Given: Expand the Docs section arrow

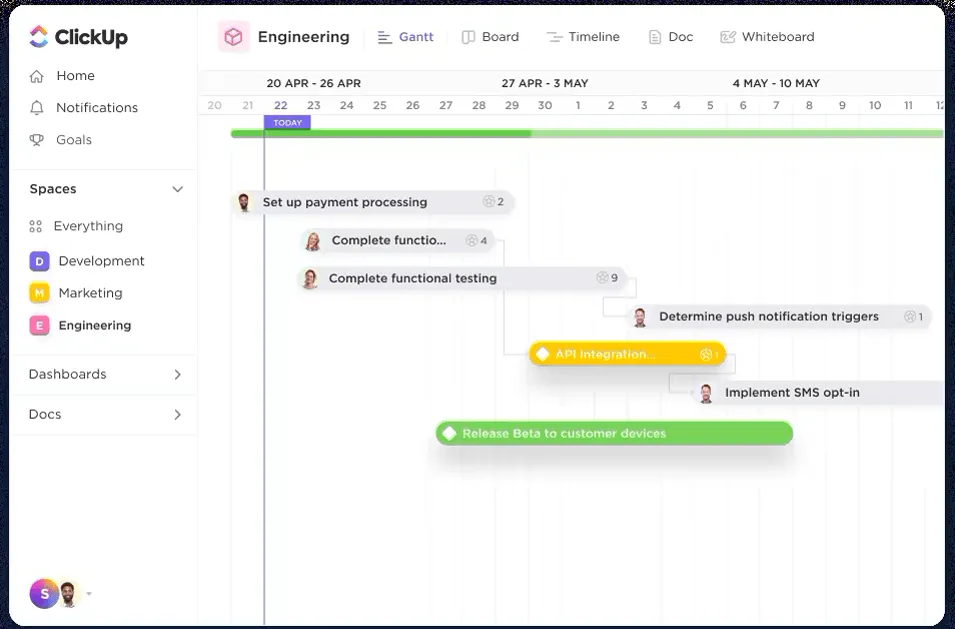Looking at the screenshot, I should coord(177,415).
